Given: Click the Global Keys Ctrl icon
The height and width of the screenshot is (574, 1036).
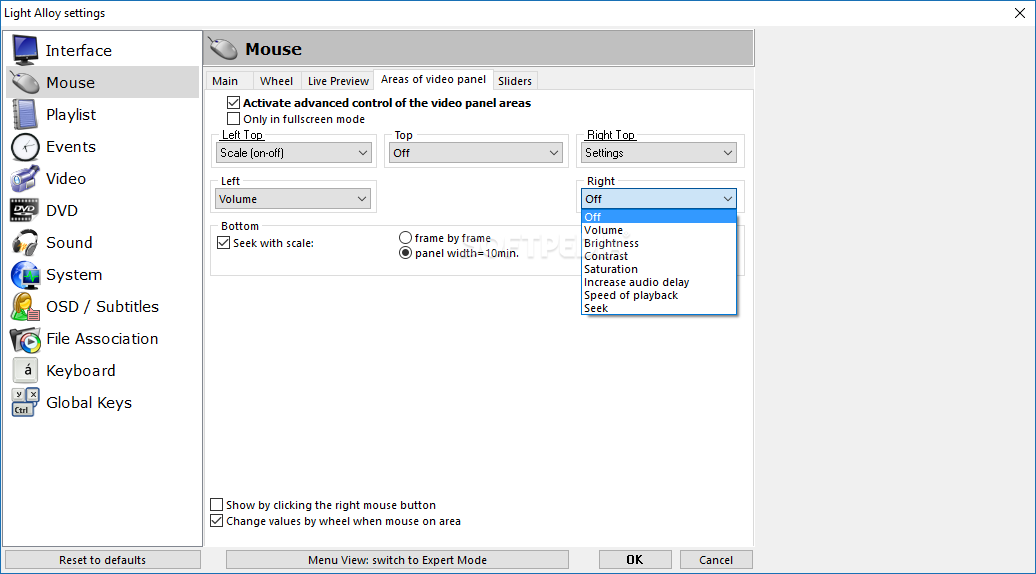Looking at the screenshot, I should coord(25,402).
